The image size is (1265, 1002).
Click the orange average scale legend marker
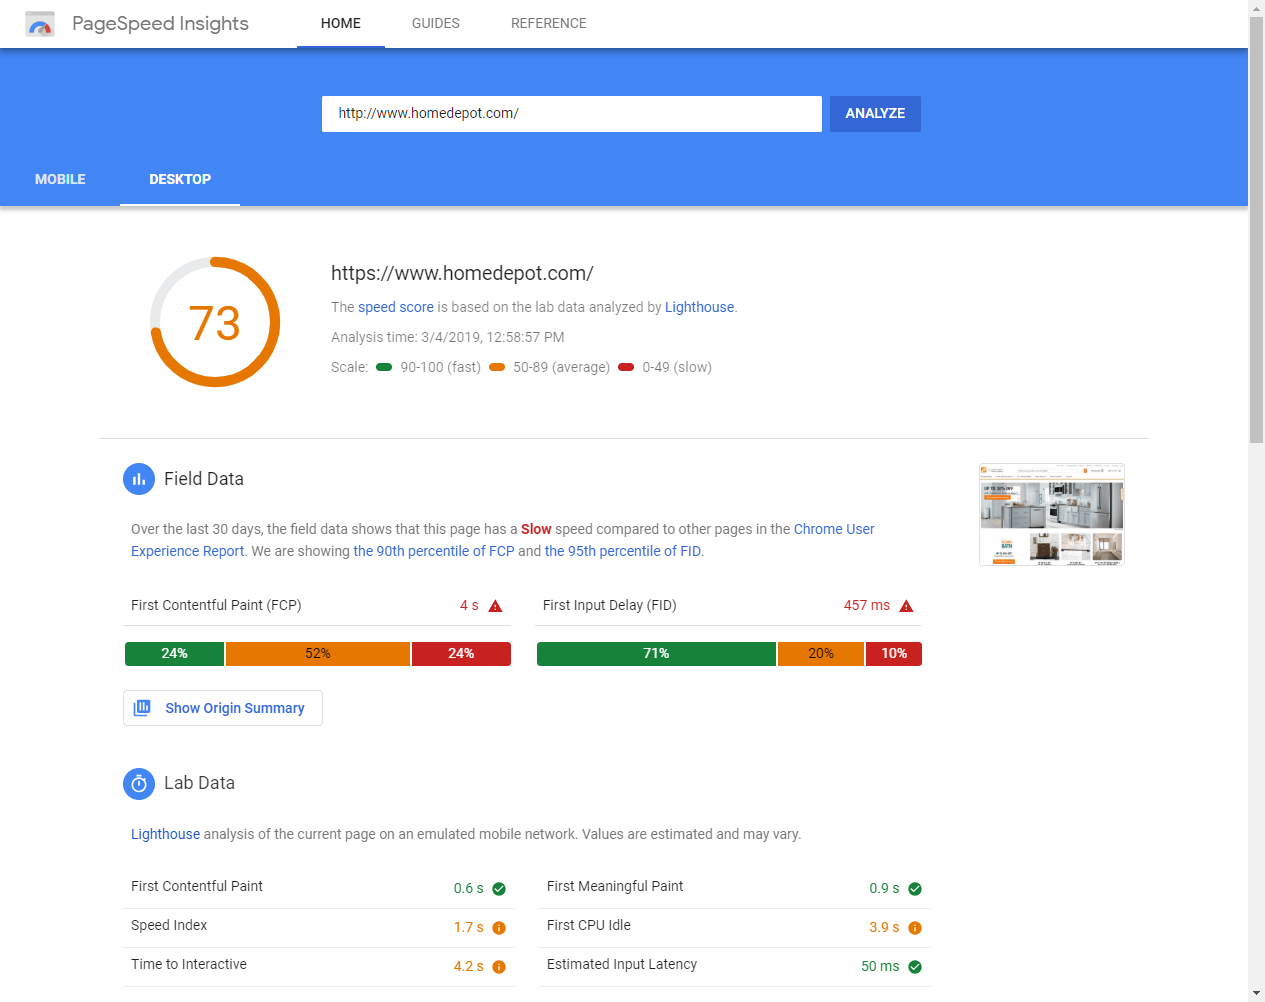click(497, 367)
